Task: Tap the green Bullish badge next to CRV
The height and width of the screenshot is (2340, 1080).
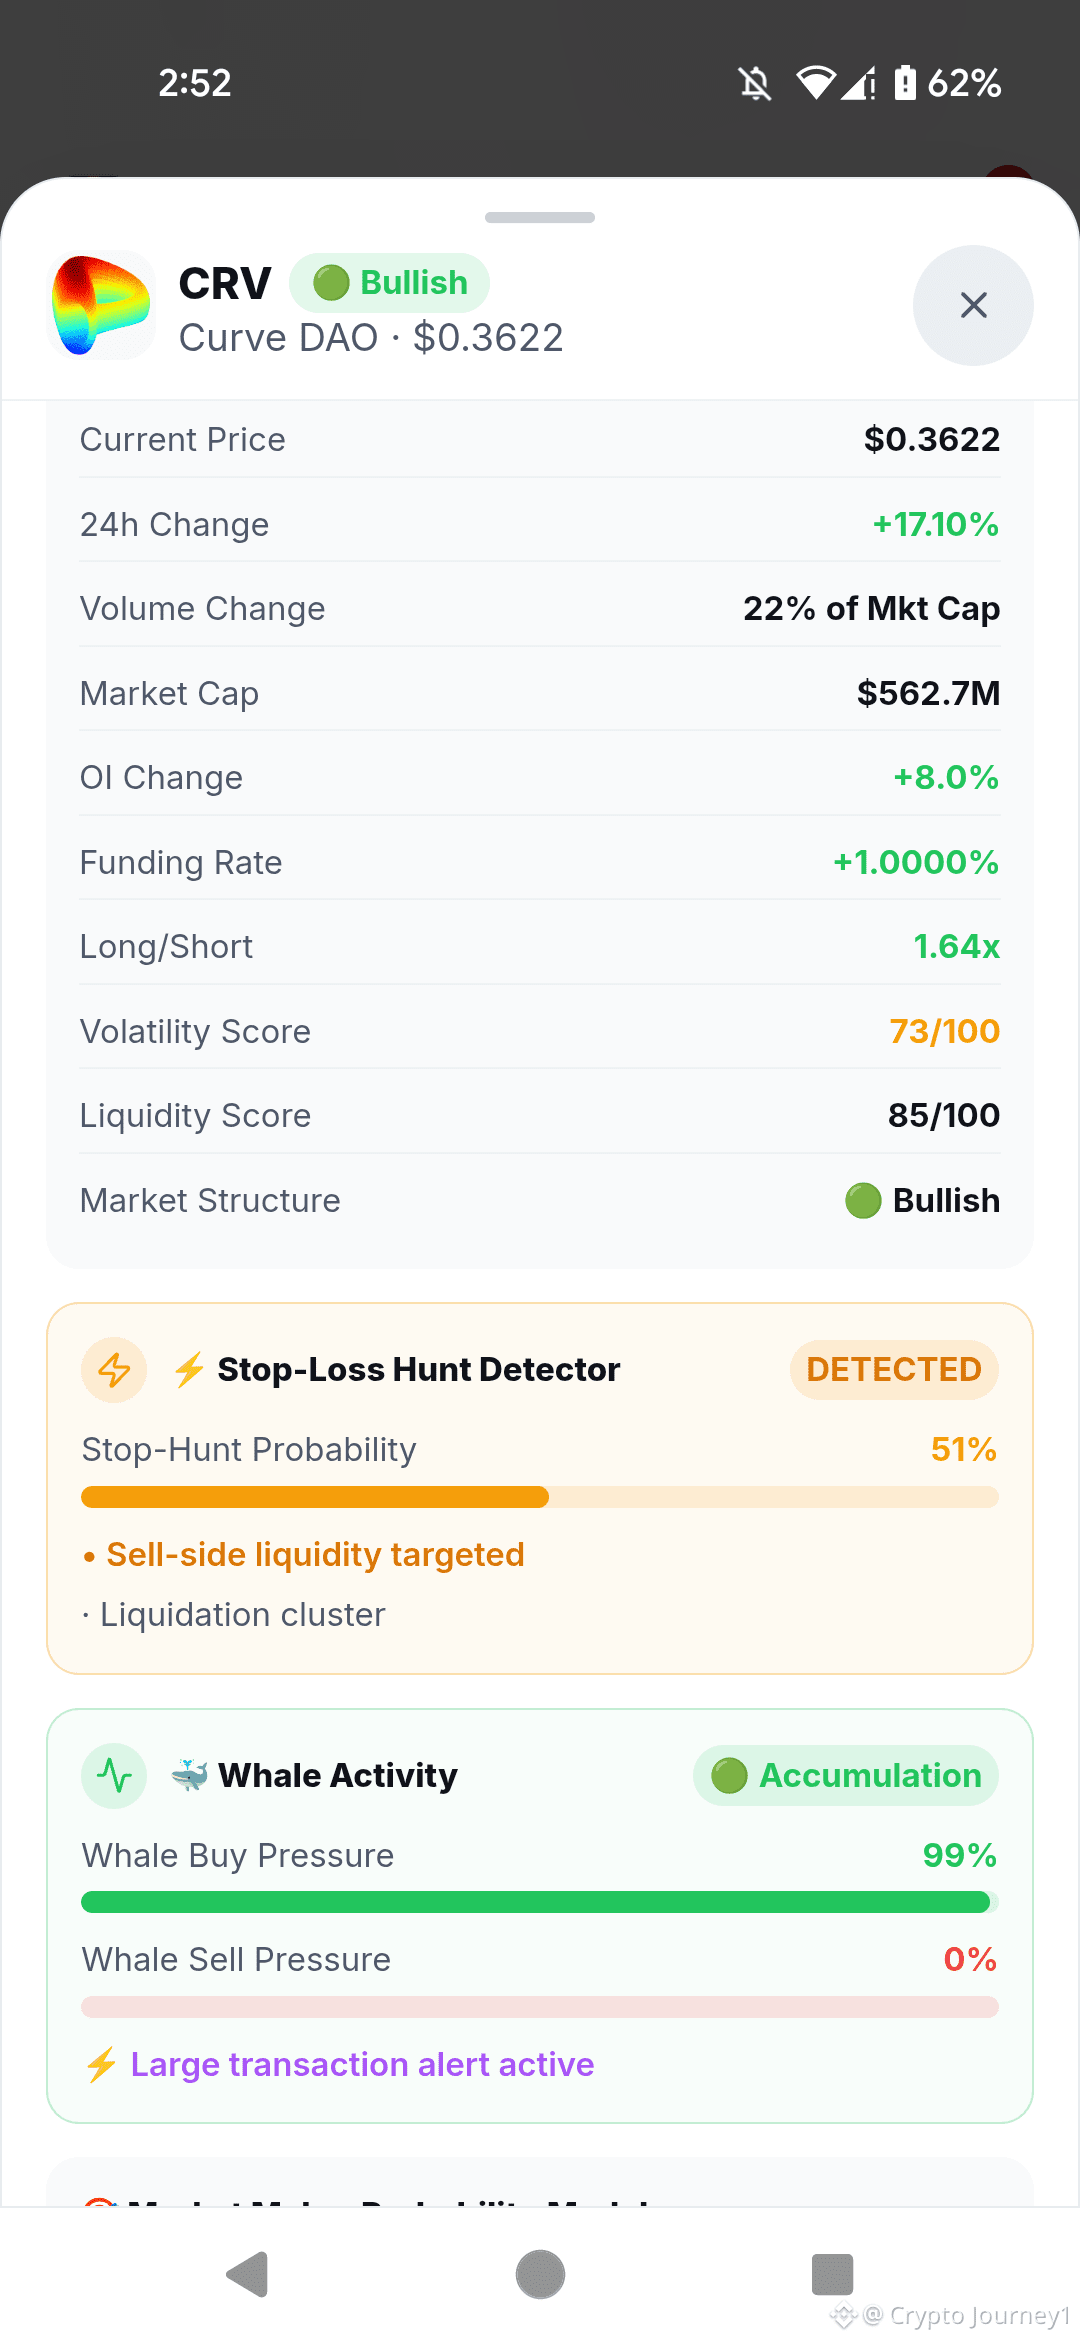Action: pyautogui.click(x=389, y=283)
